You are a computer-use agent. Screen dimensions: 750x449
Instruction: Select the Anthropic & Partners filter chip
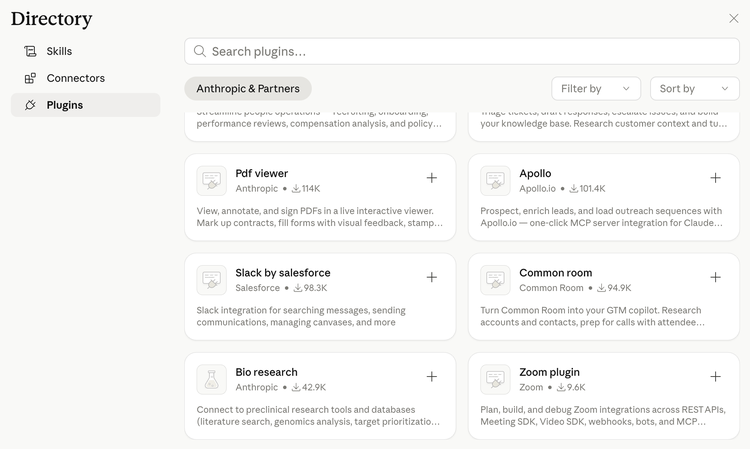[248, 89]
